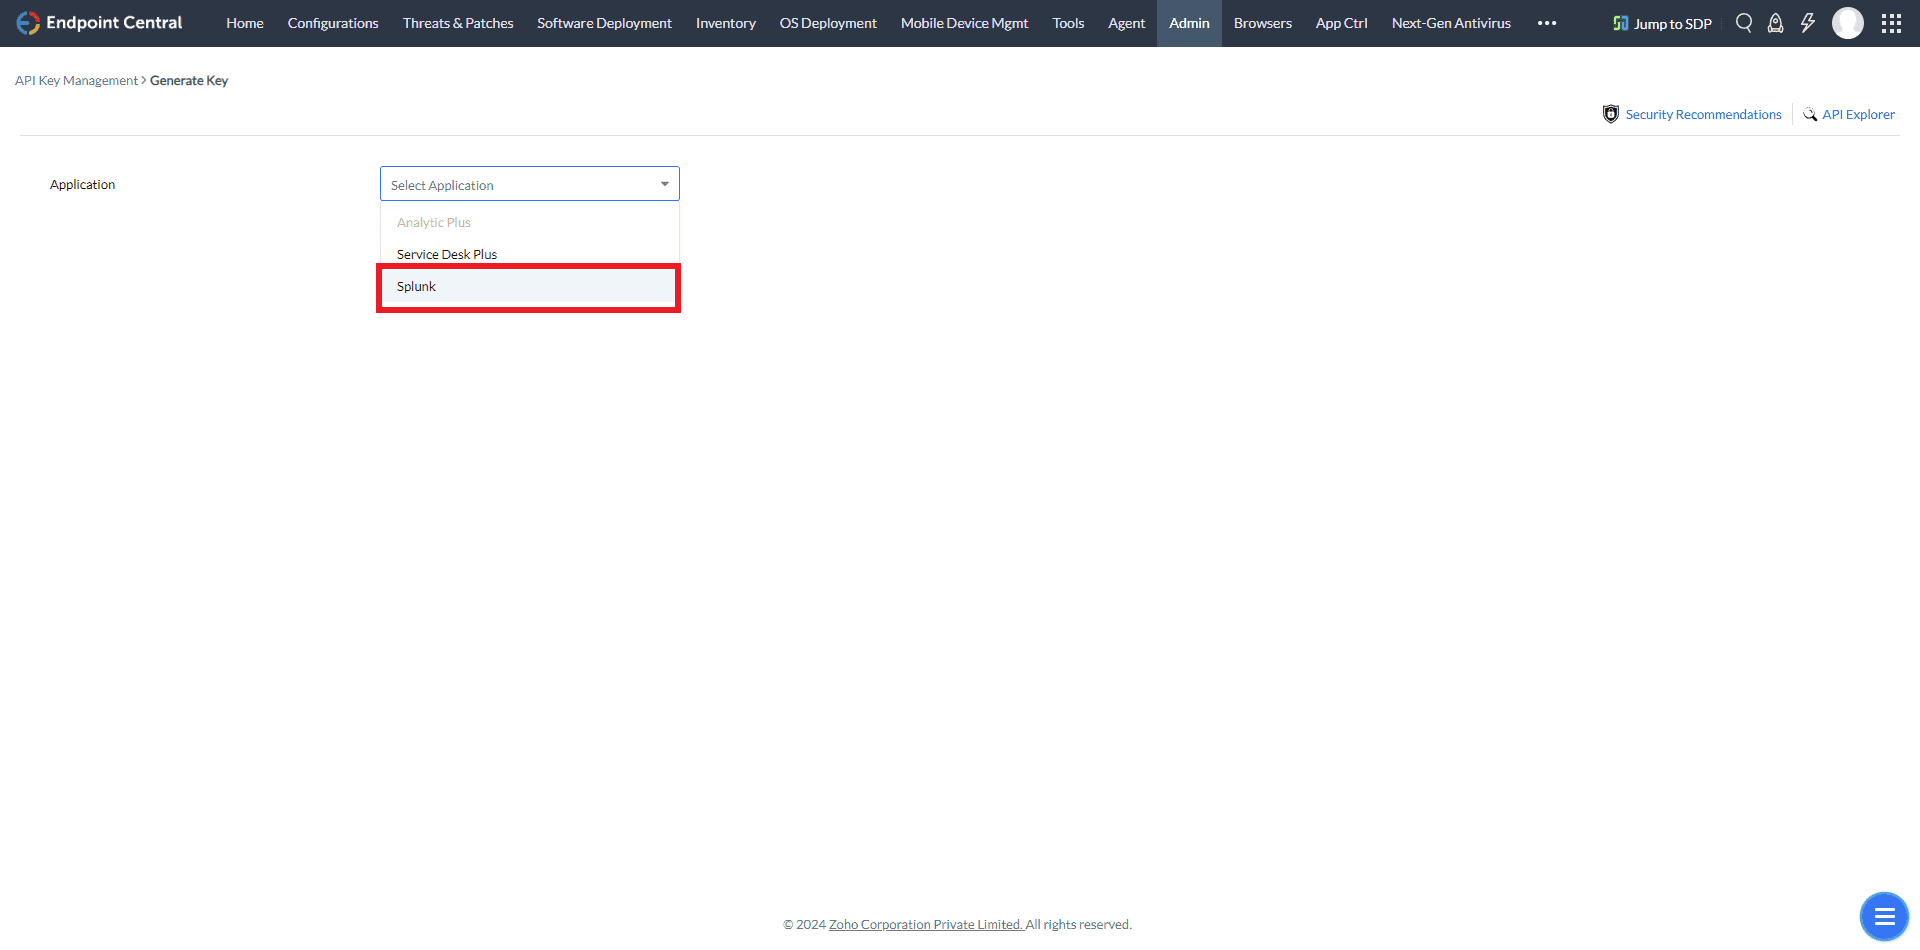Click the Security Recommendations shield icon
1920x950 pixels.
[x=1611, y=114]
